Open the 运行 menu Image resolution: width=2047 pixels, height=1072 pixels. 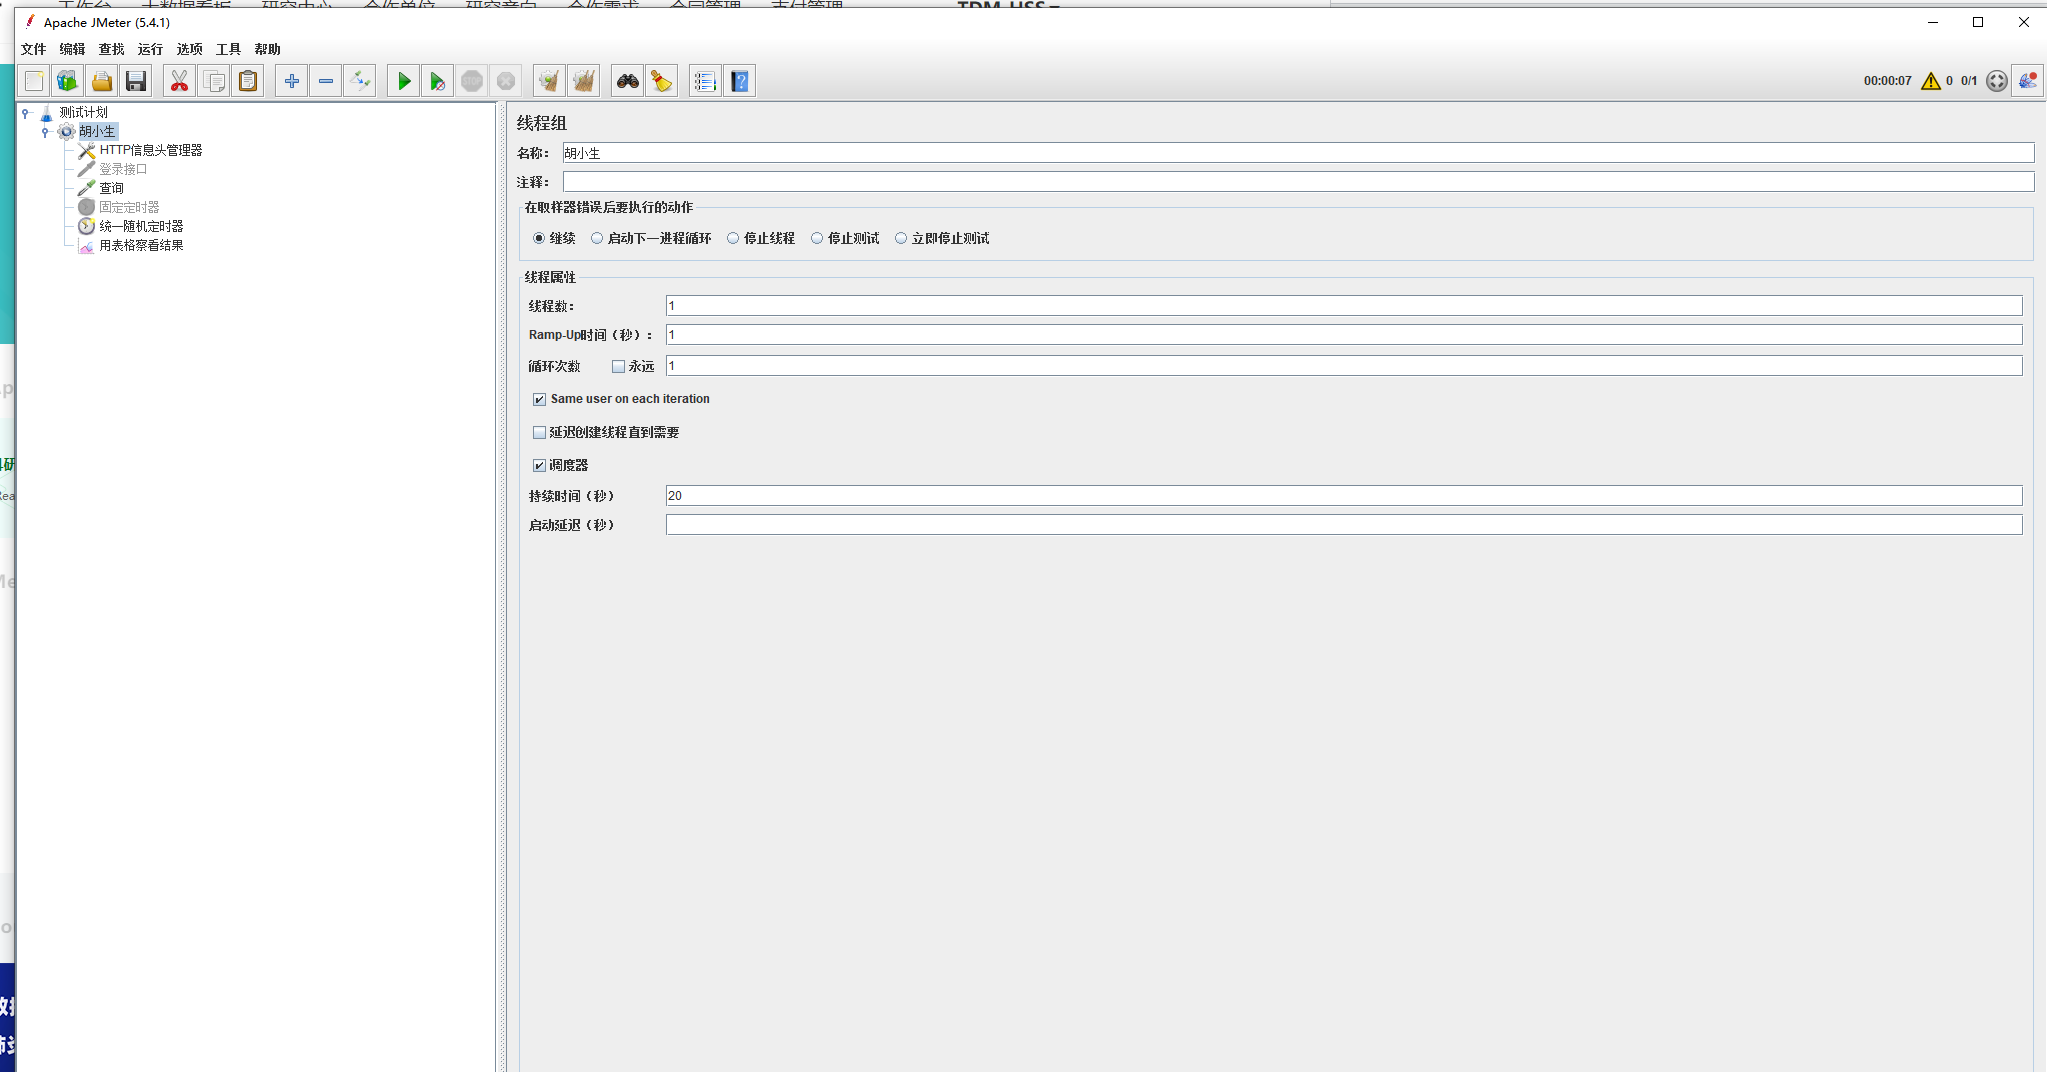point(150,49)
